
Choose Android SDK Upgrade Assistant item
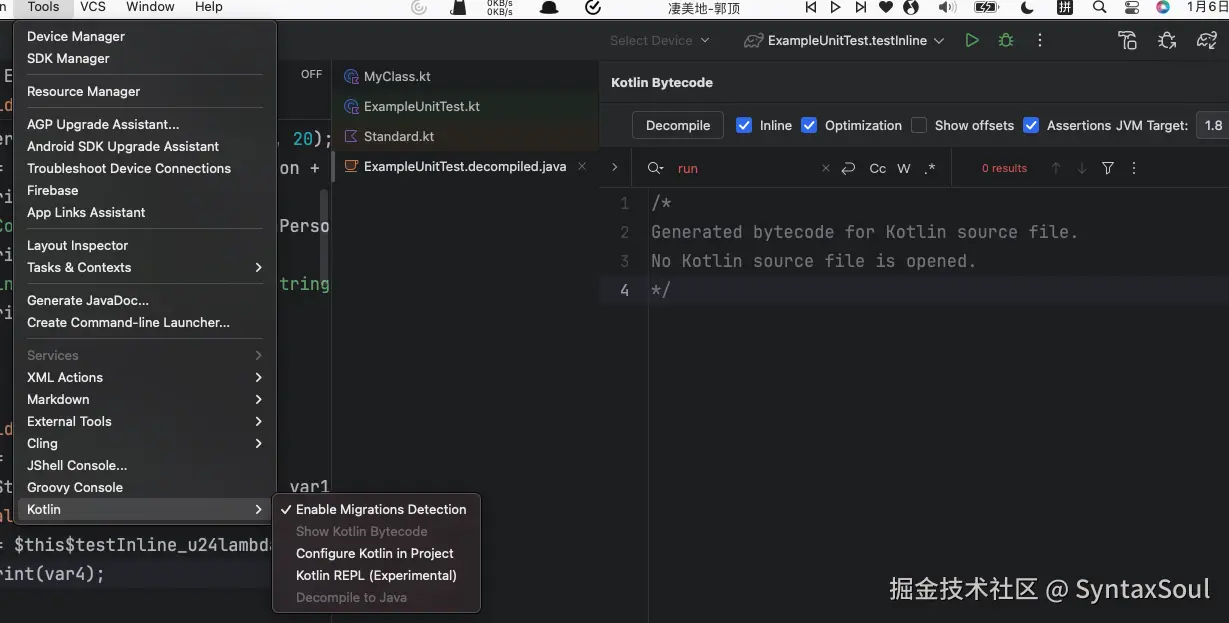(144, 146)
